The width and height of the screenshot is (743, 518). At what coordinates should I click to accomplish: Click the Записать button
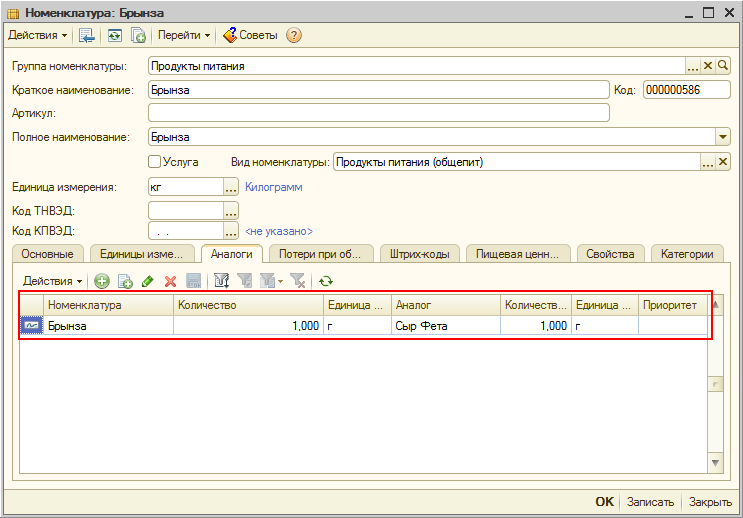[x=650, y=502]
